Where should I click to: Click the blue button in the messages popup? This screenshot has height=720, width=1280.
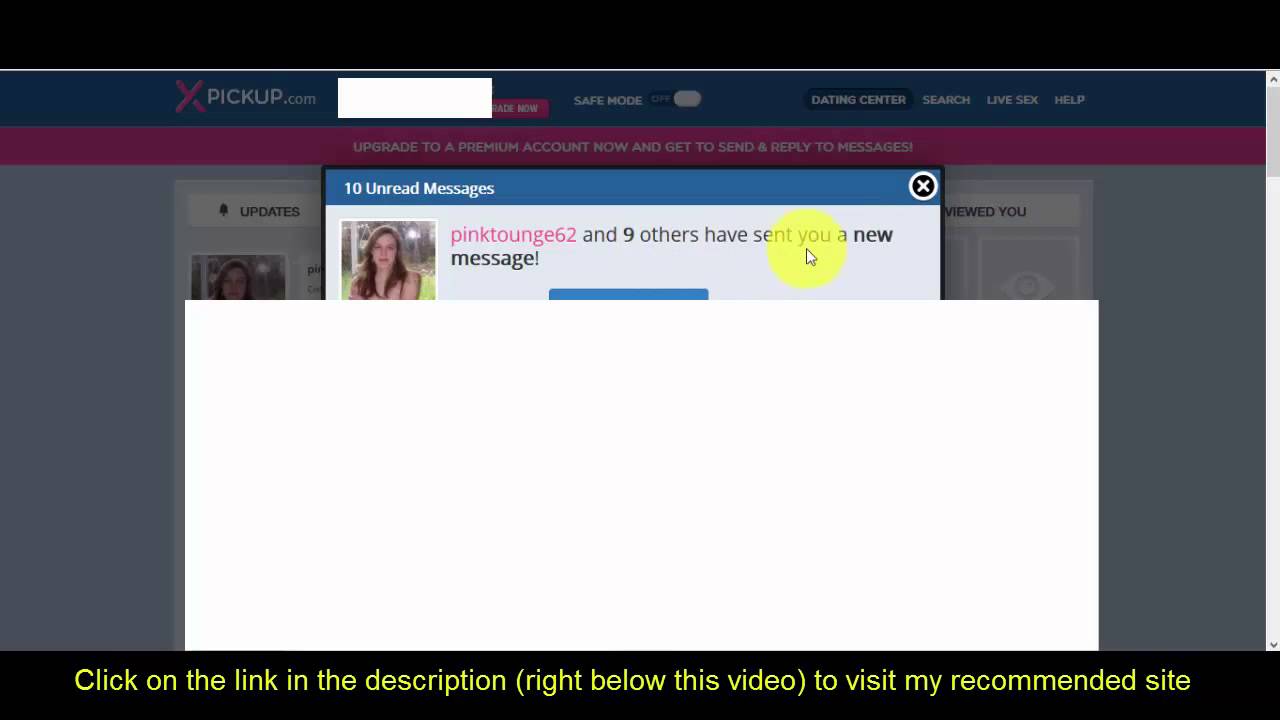click(x=628, y=294)
